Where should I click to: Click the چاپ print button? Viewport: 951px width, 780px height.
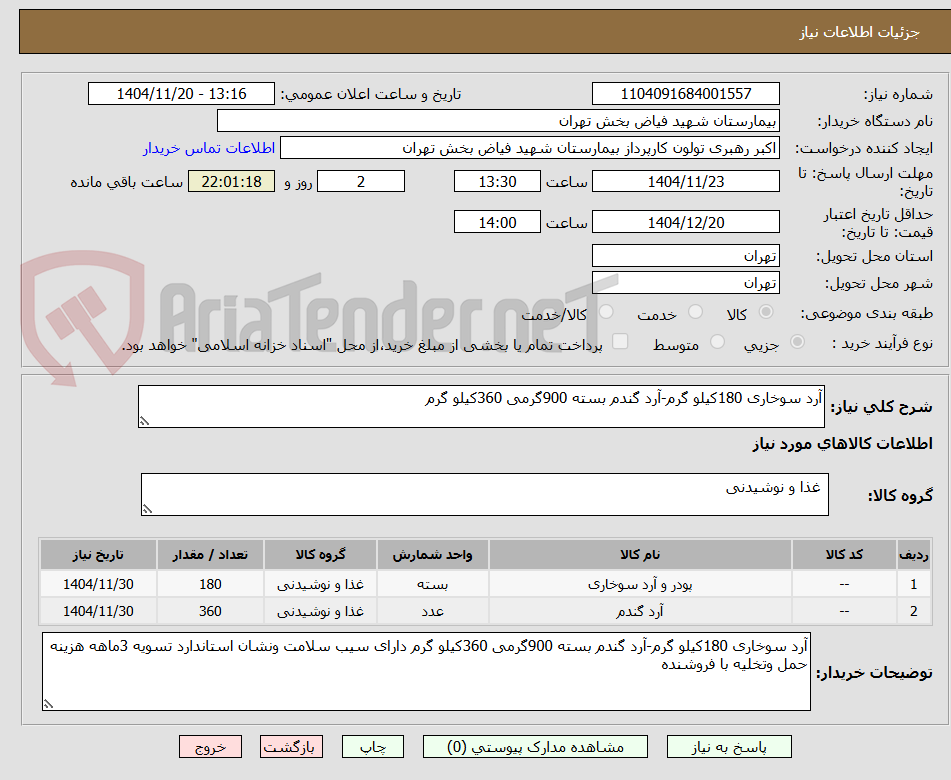click(372, 747)
